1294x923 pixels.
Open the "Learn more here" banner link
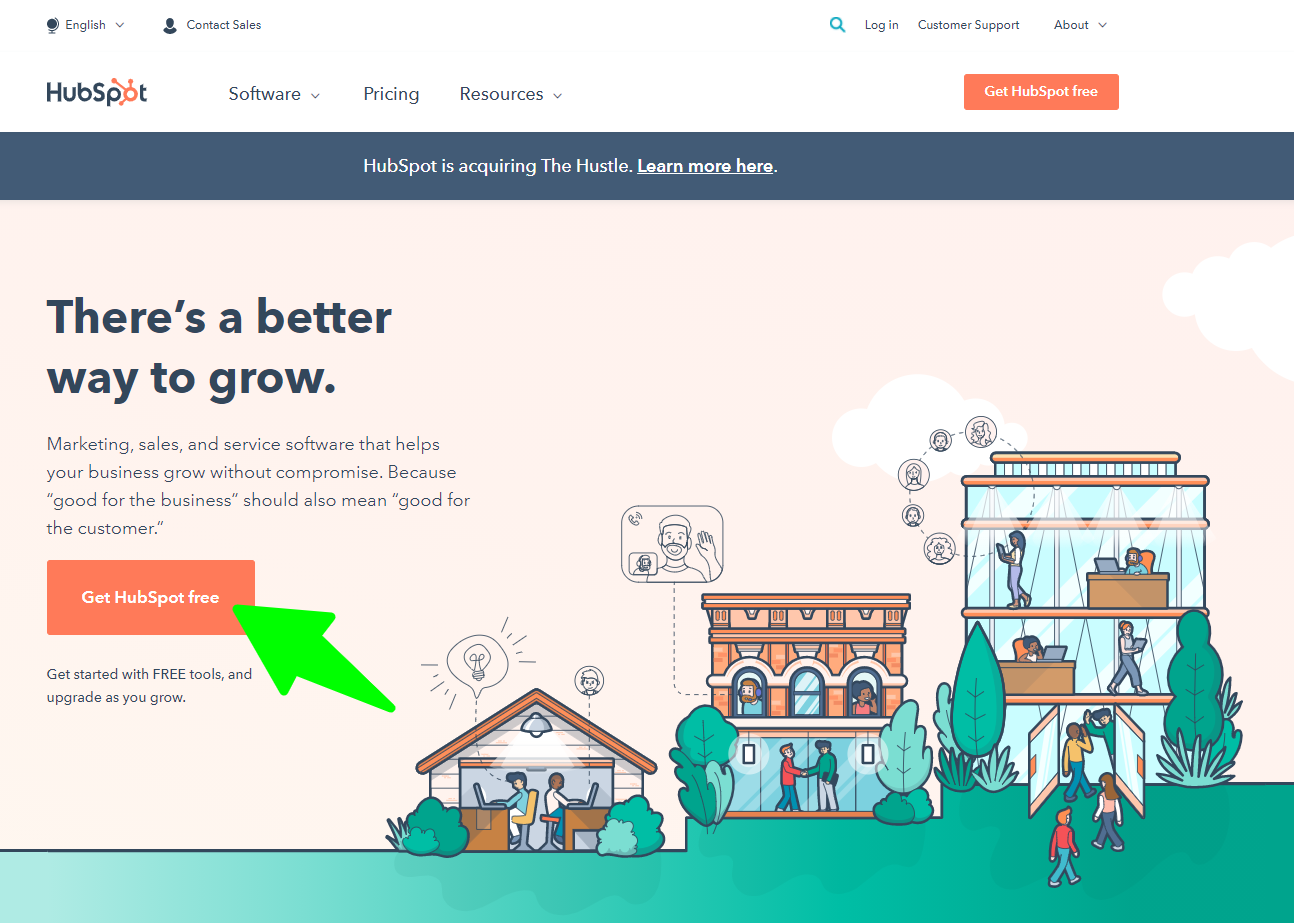coord(704,166)
